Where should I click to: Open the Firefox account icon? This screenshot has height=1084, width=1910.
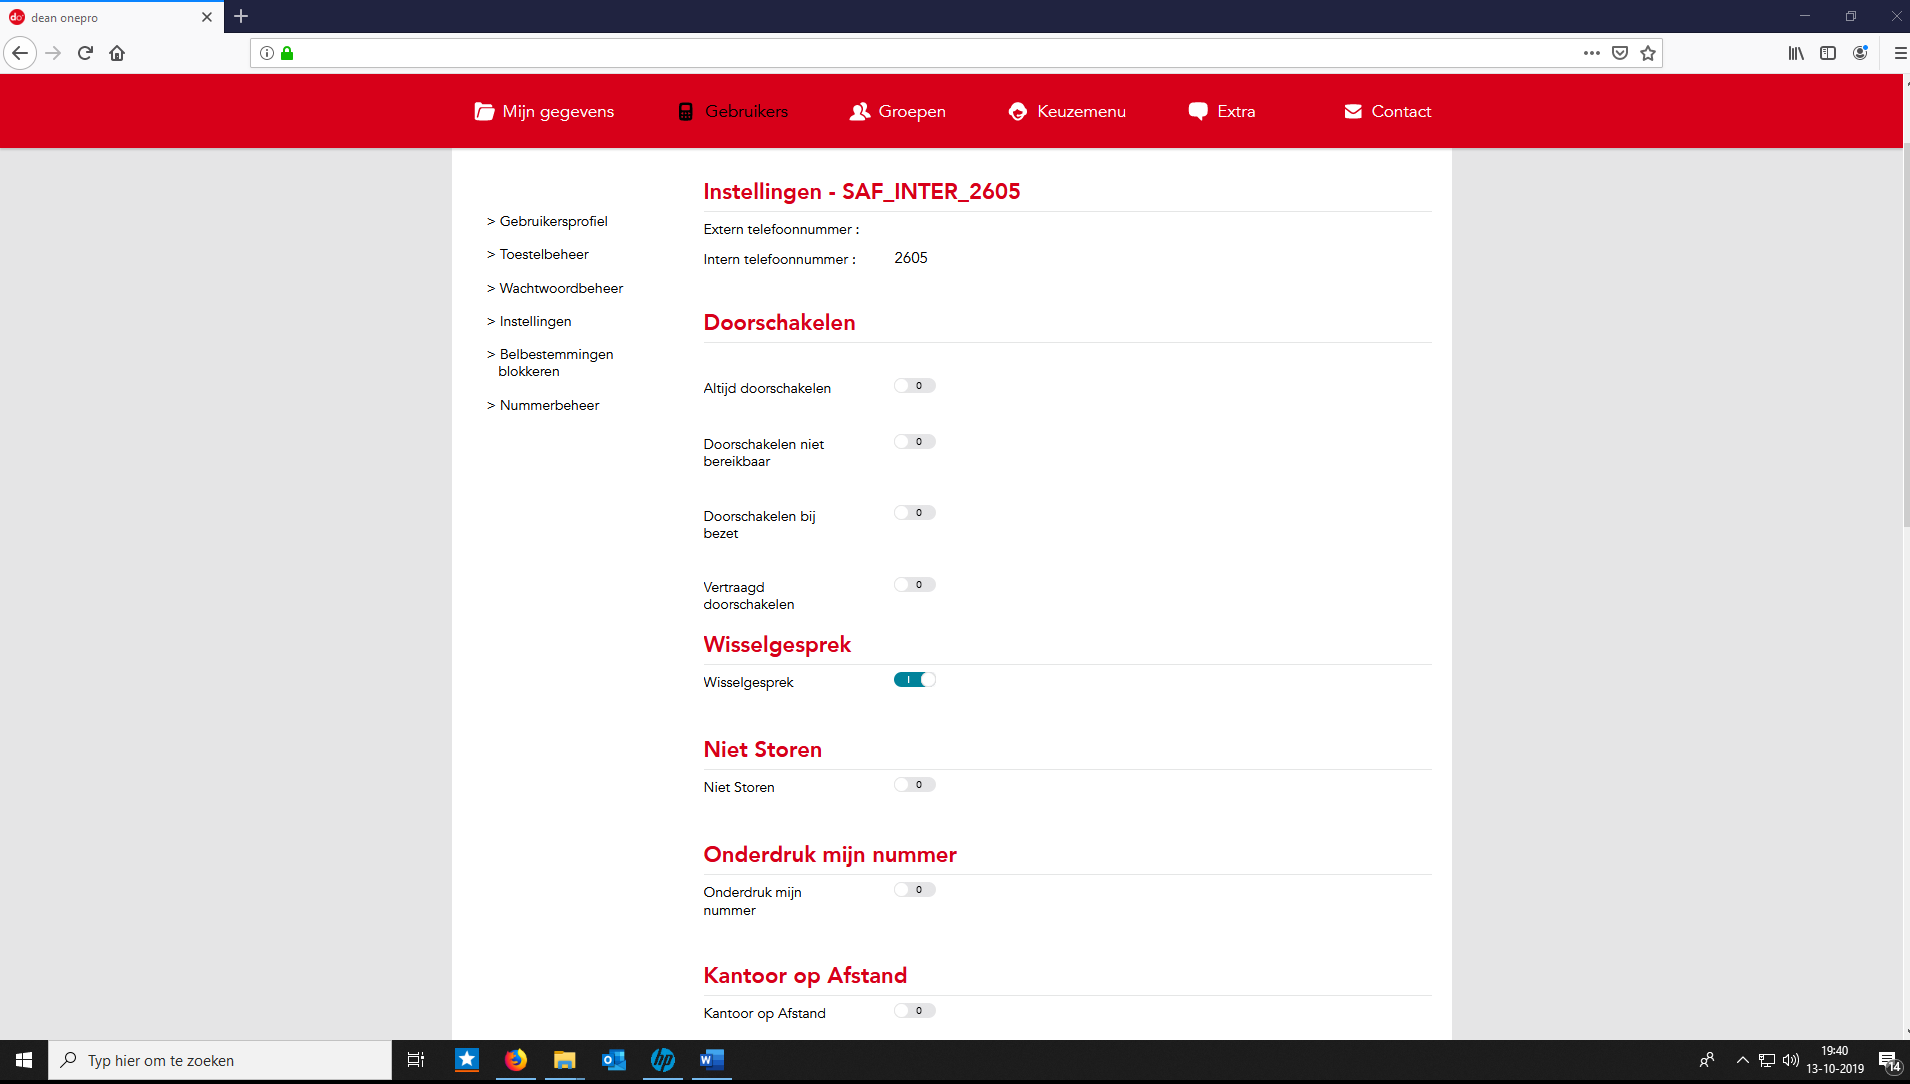click(x=1860, y=53)
